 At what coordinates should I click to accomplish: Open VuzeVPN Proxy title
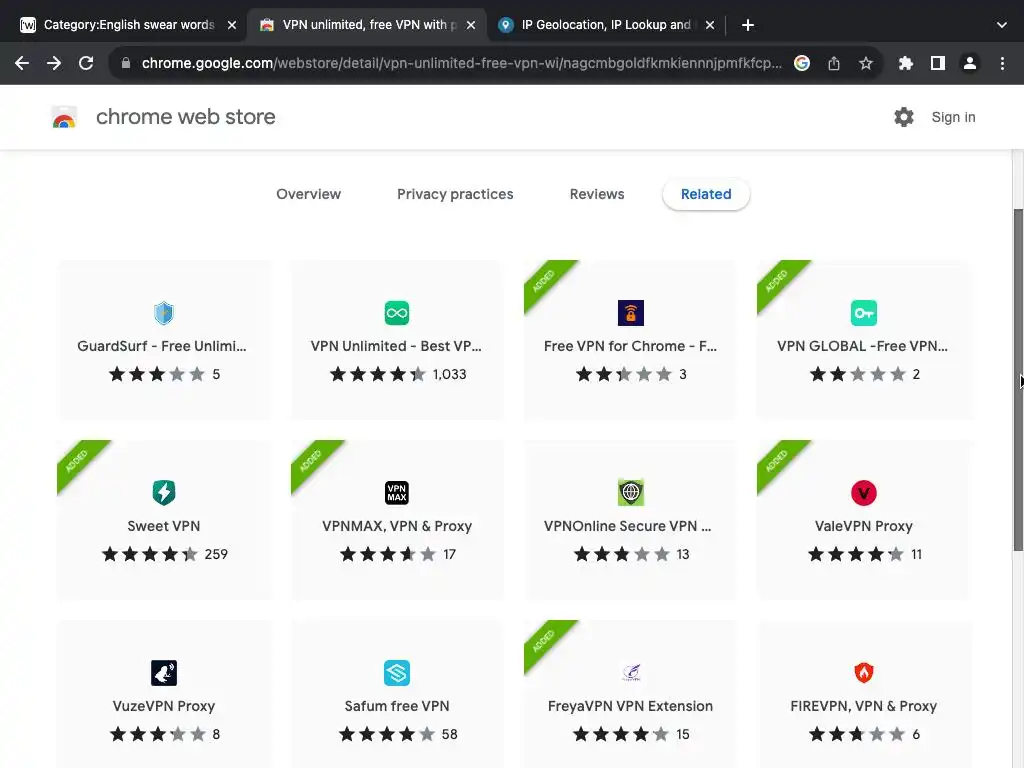(x=163, y=706)
